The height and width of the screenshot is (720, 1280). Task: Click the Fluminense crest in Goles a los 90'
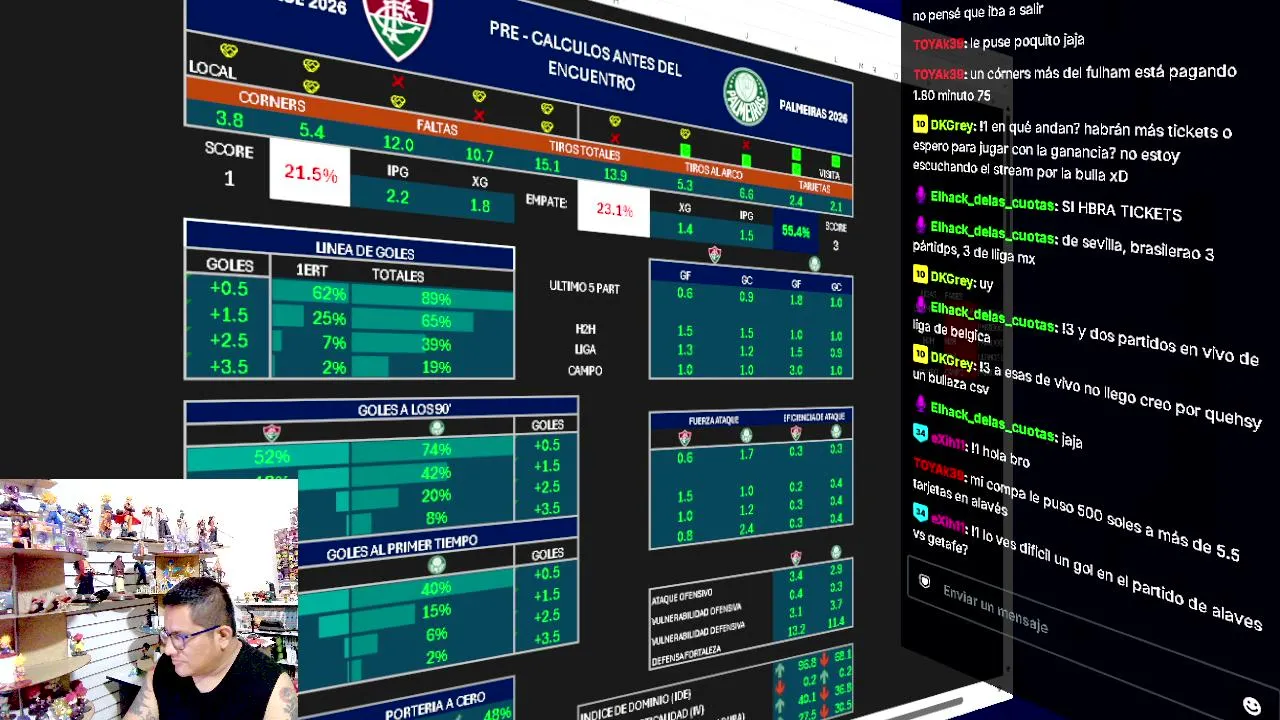point(271,432)
